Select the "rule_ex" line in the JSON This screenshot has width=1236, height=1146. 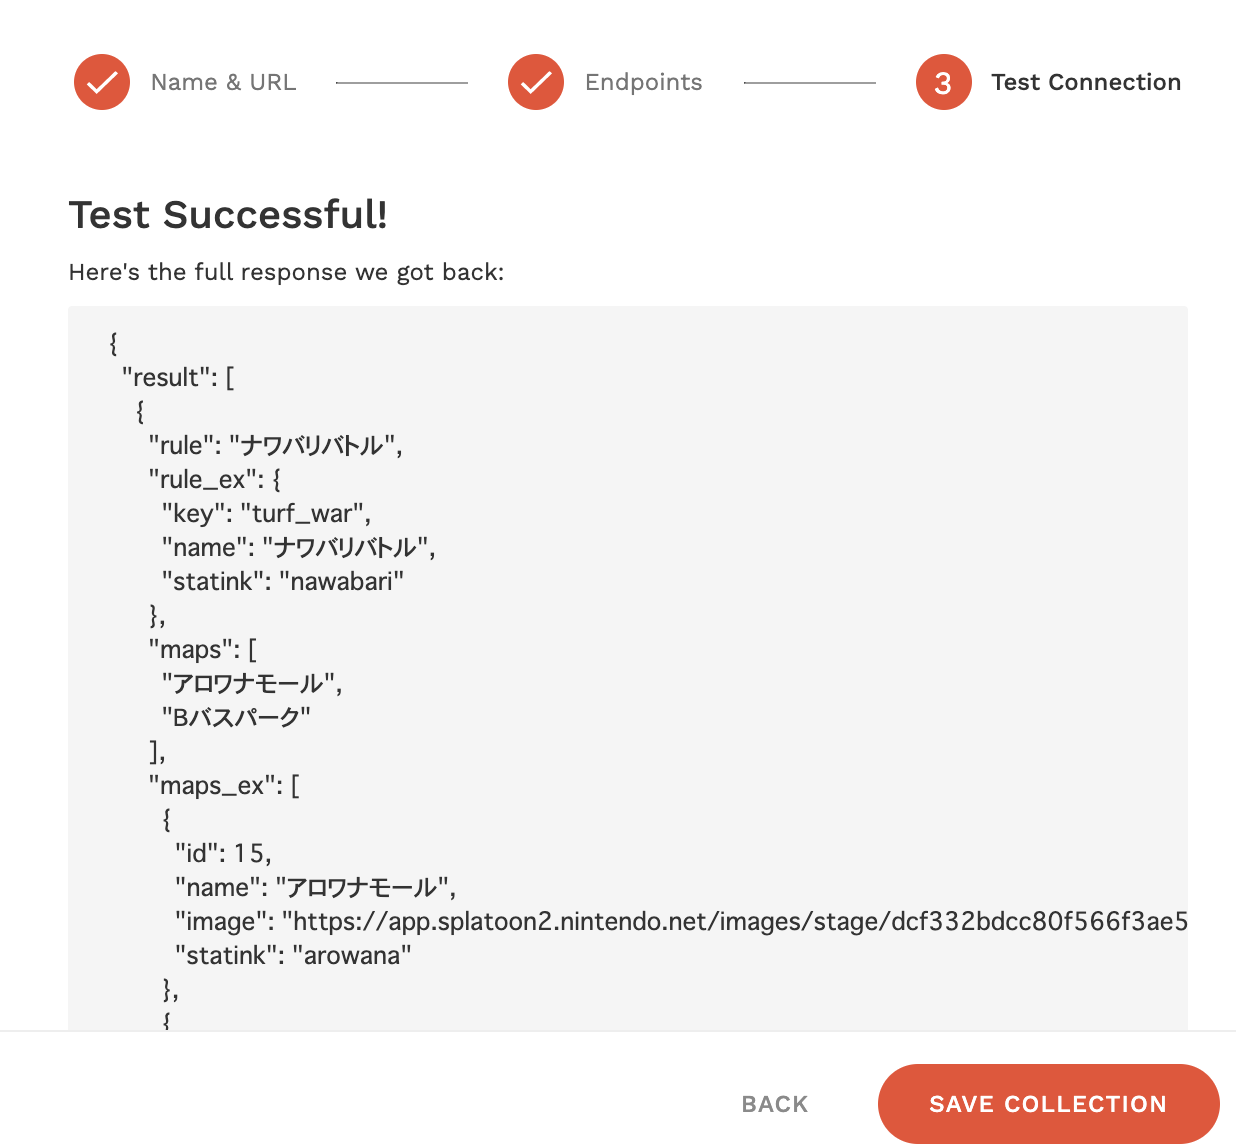click(x=214, y=480)
